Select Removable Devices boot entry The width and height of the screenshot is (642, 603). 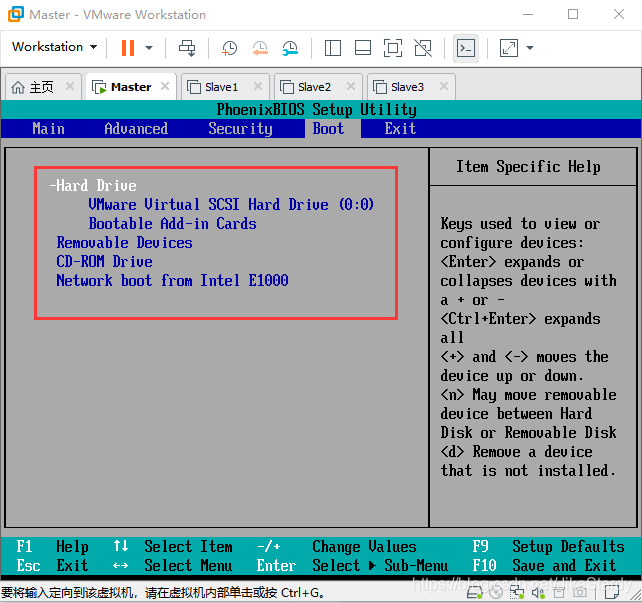[124, 242]
